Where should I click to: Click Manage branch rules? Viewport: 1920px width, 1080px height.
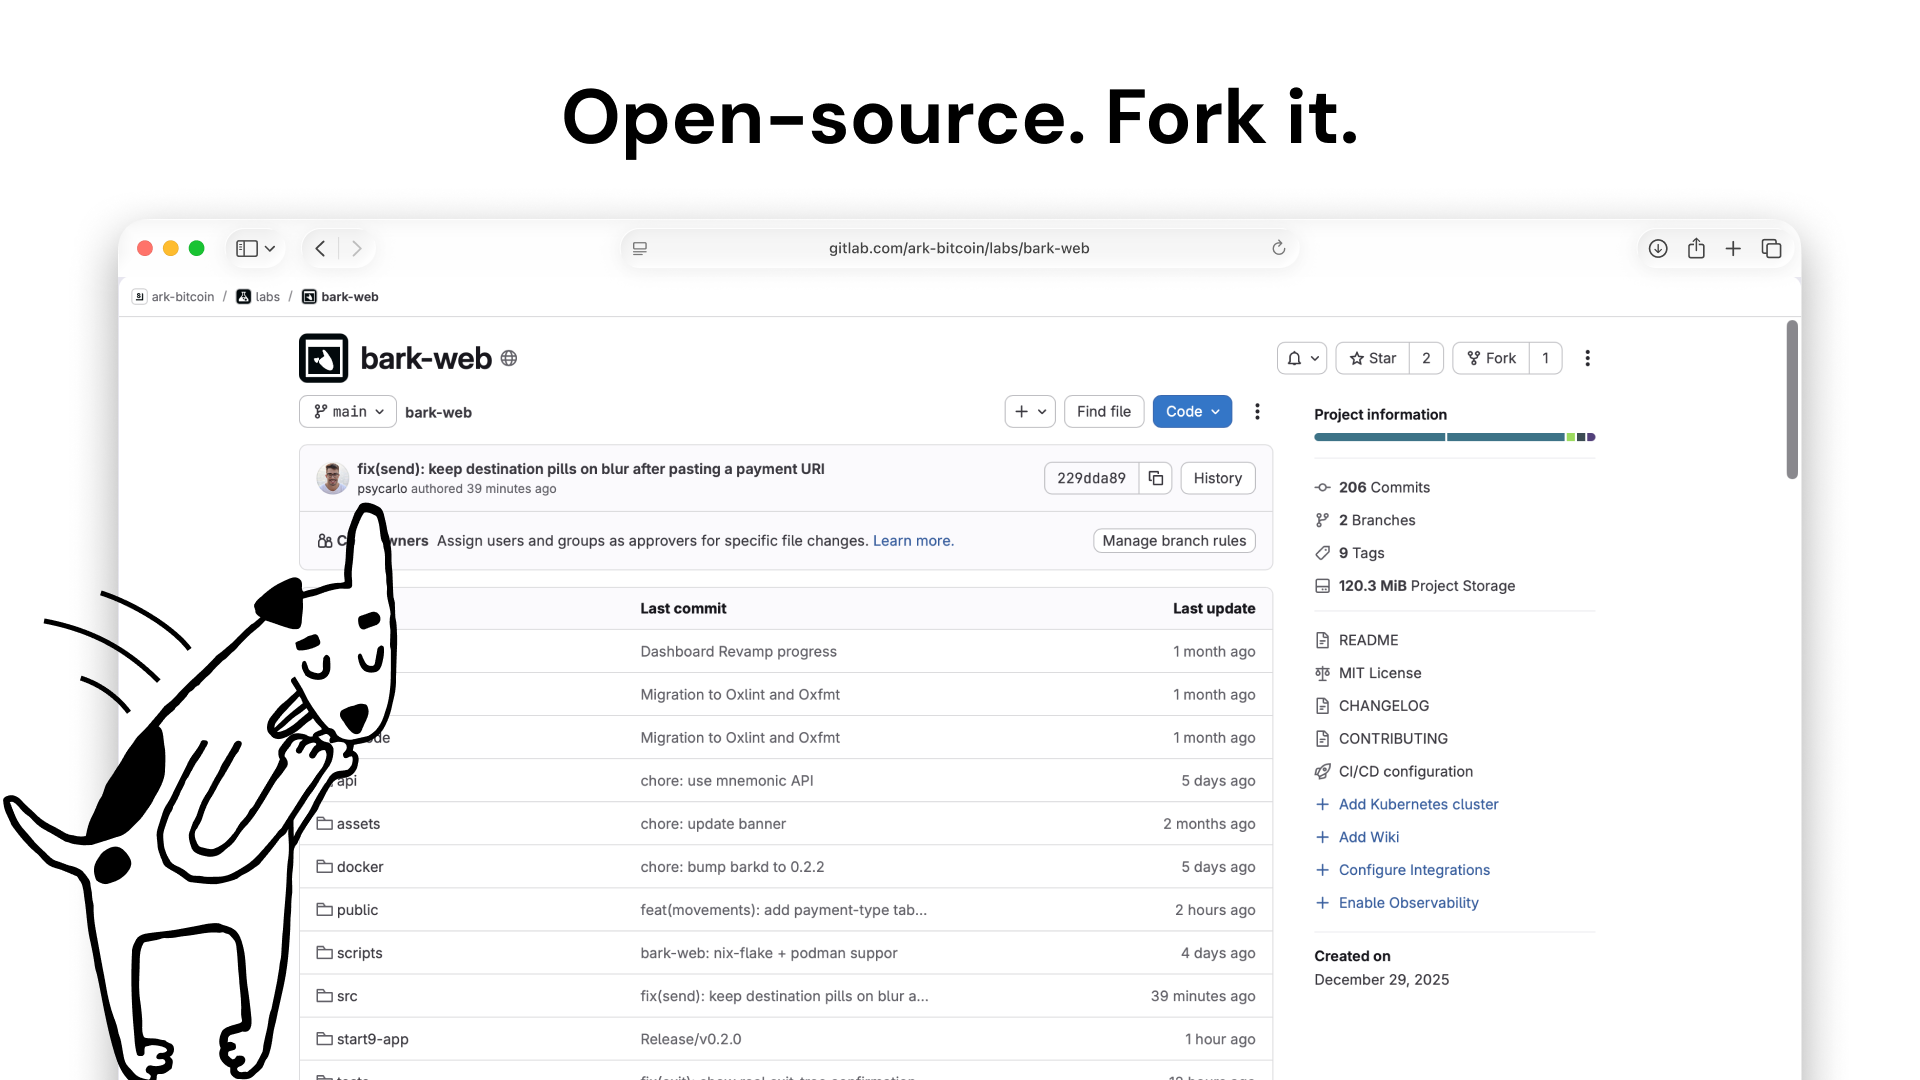click(x=1174, y=541)
